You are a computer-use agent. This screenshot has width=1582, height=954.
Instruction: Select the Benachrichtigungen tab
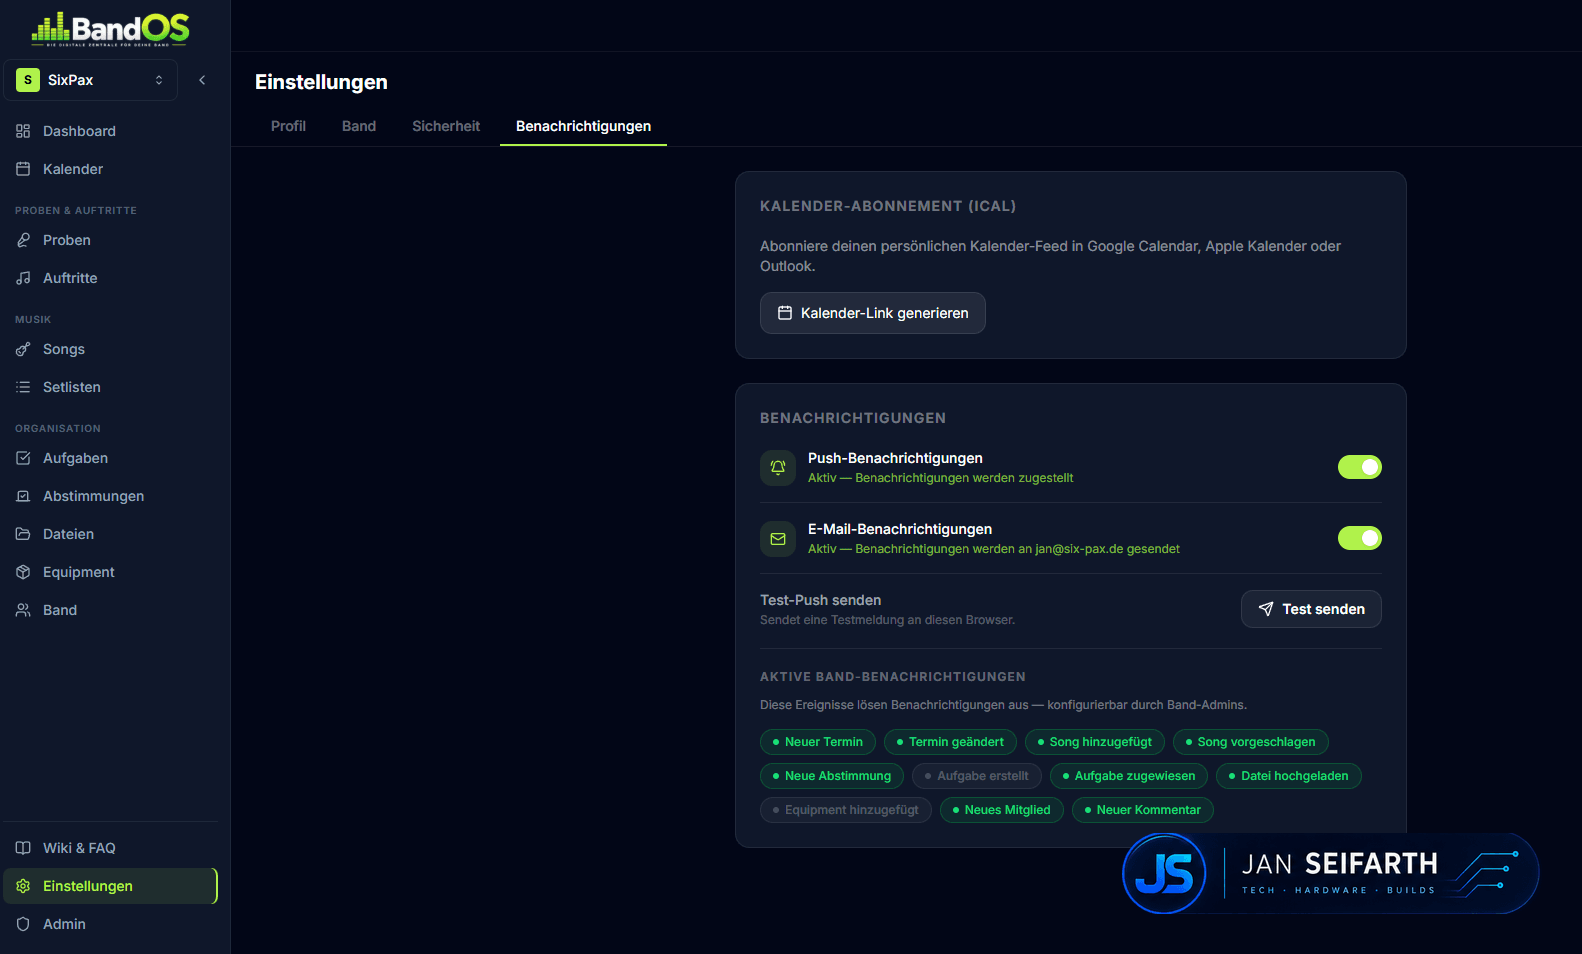click(583, 126)
